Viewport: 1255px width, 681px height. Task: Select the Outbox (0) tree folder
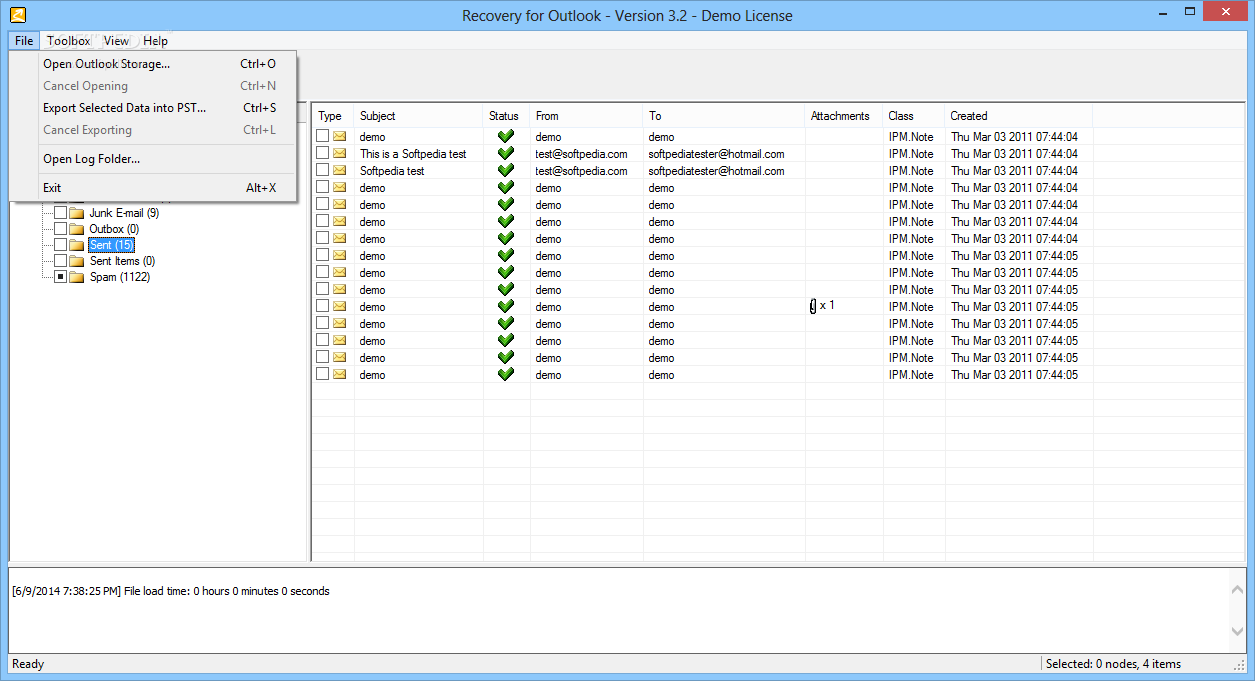114,229
